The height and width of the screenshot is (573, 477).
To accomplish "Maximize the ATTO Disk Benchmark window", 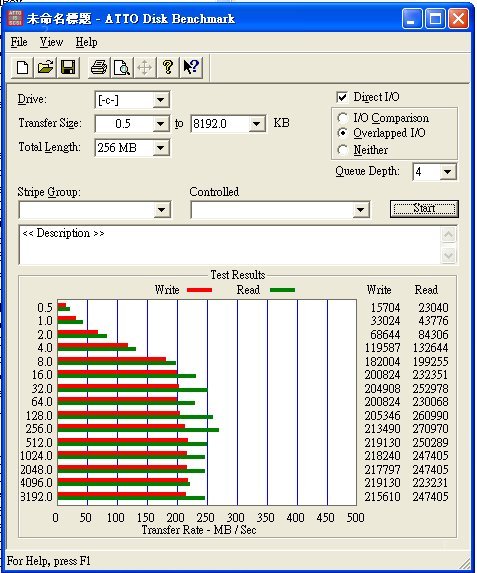I will (435, 19).
